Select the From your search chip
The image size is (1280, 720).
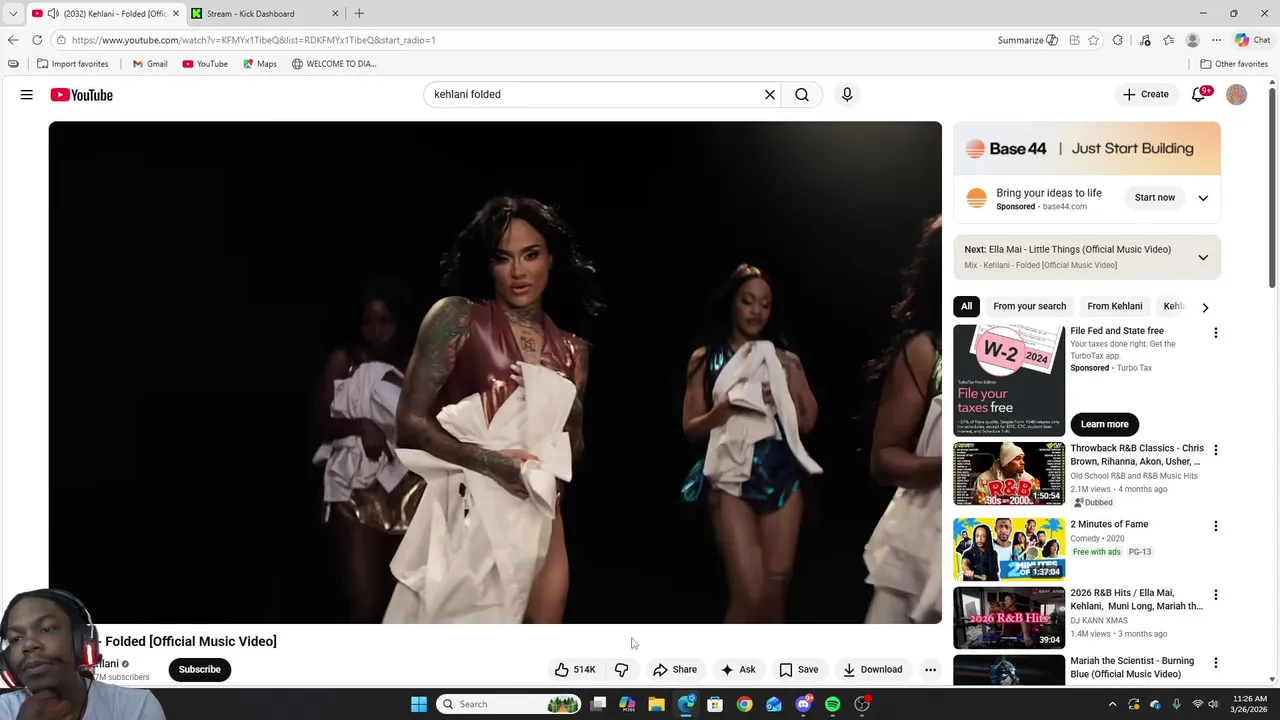click(1029, 306)
